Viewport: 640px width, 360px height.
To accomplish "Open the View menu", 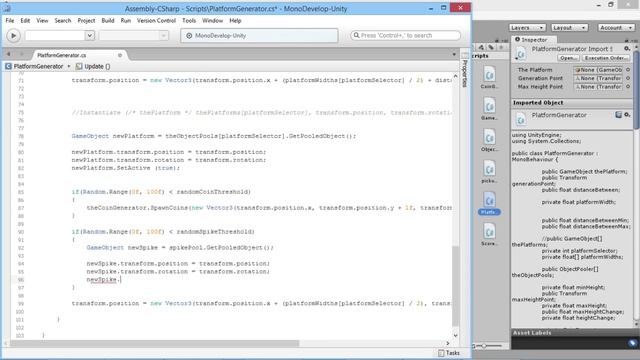I will (x=42, y=20).
